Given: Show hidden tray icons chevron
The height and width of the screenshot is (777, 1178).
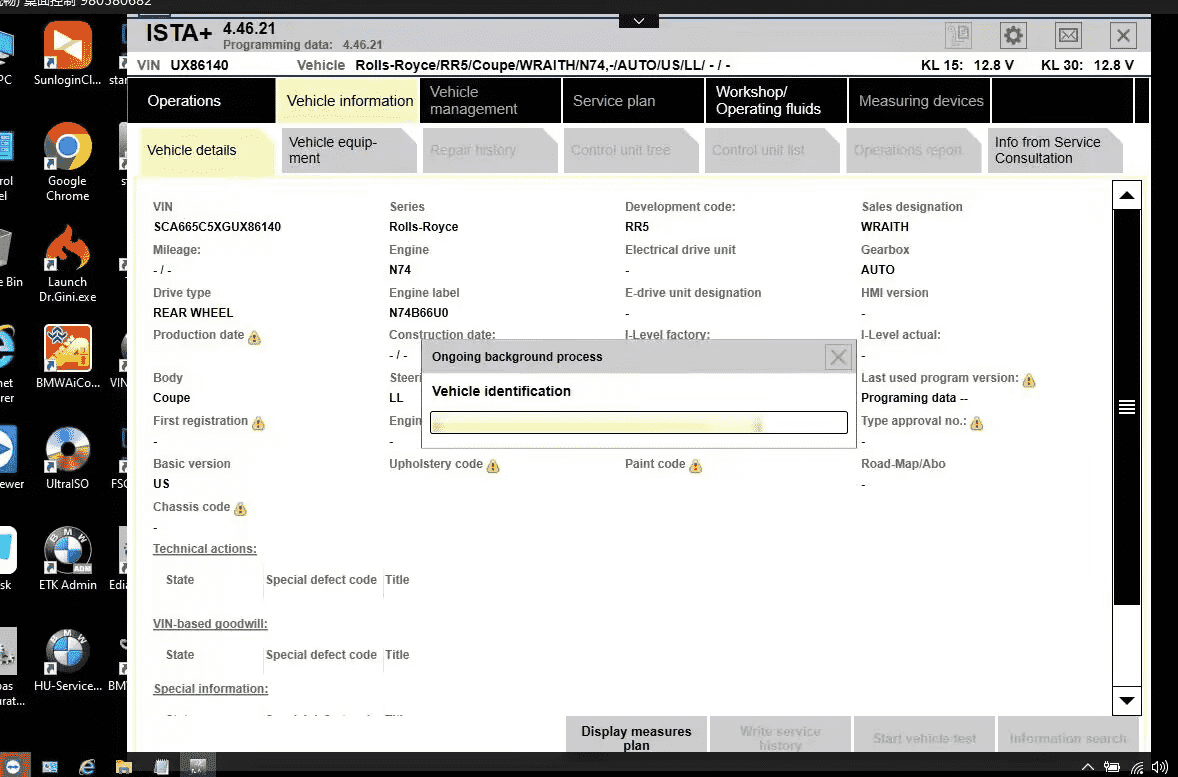Looking at the screenshot, I should coord(1087,767).
